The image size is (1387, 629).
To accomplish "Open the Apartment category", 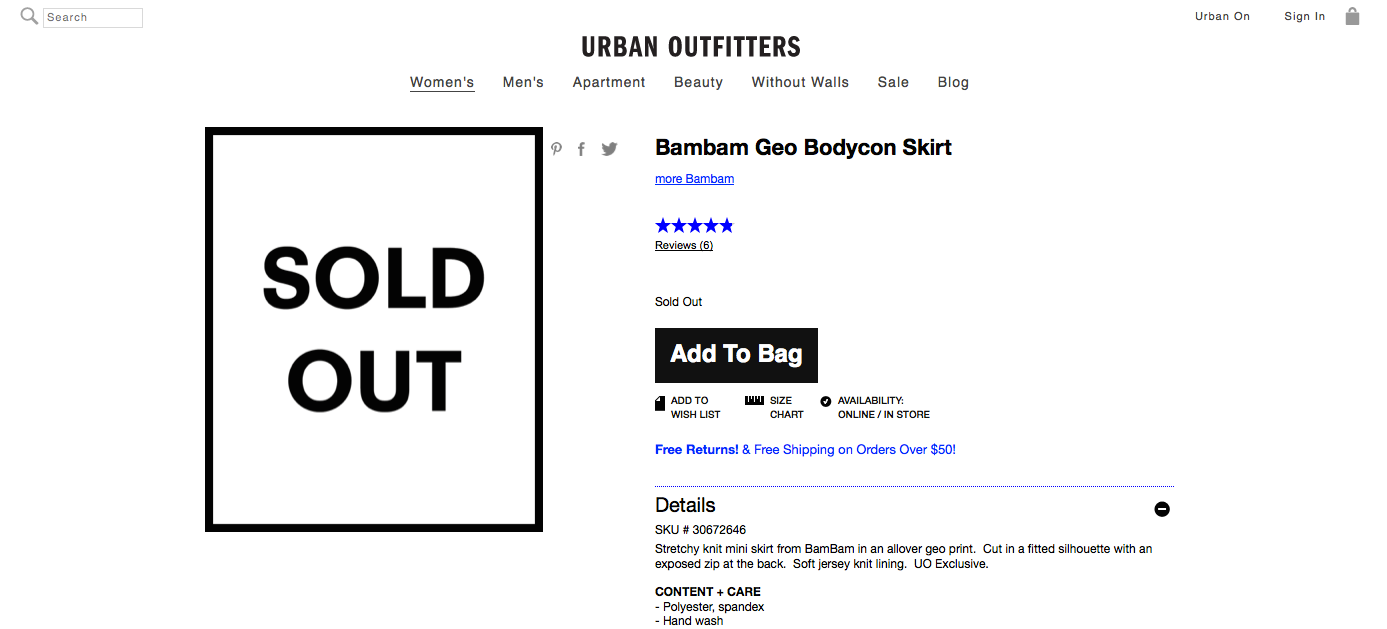I will [x=609, y=82].
